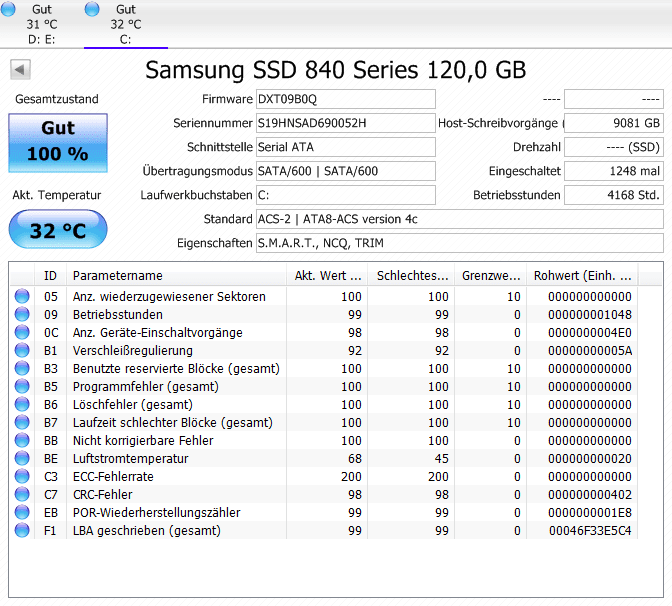This screenshot has width=672, height=606.
Task: Click raw value 000000000020
Action: tap(590, 459)
